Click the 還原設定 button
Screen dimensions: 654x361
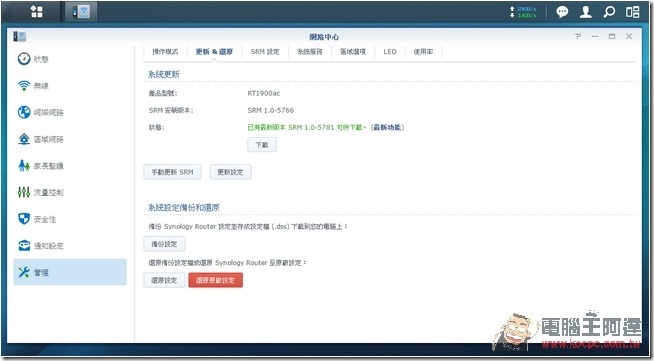(164, 280)
